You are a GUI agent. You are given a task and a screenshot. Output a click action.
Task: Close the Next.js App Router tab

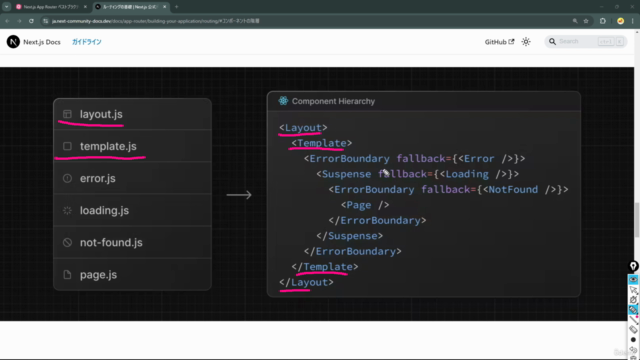[85, 7]
